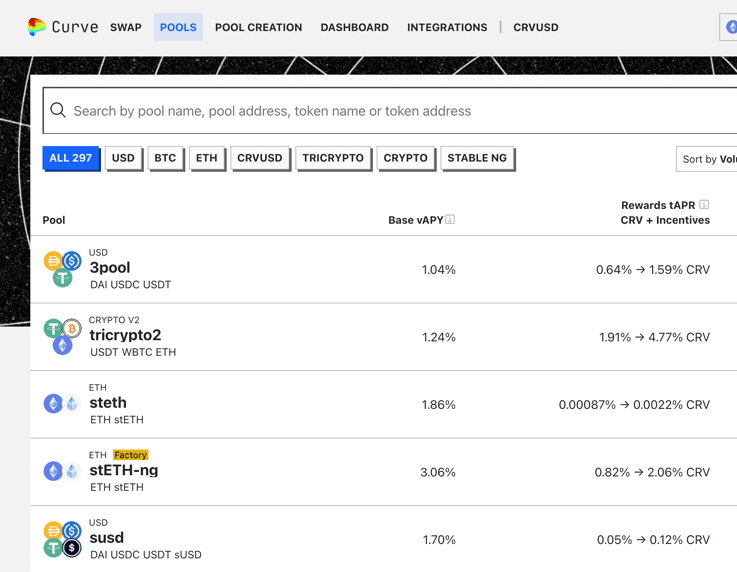Open the Dashboard navigation item

tap(354, 27)
